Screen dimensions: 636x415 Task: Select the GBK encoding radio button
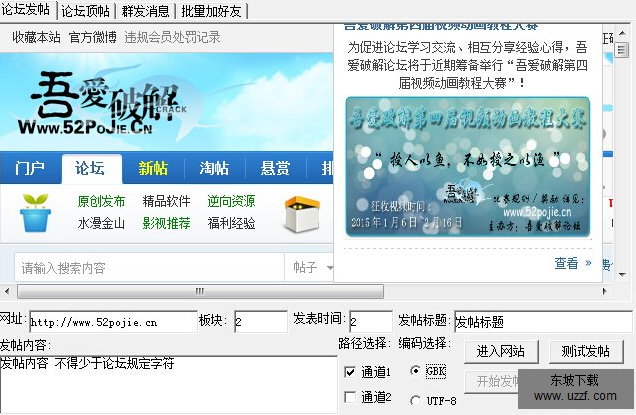pos(415,371)
